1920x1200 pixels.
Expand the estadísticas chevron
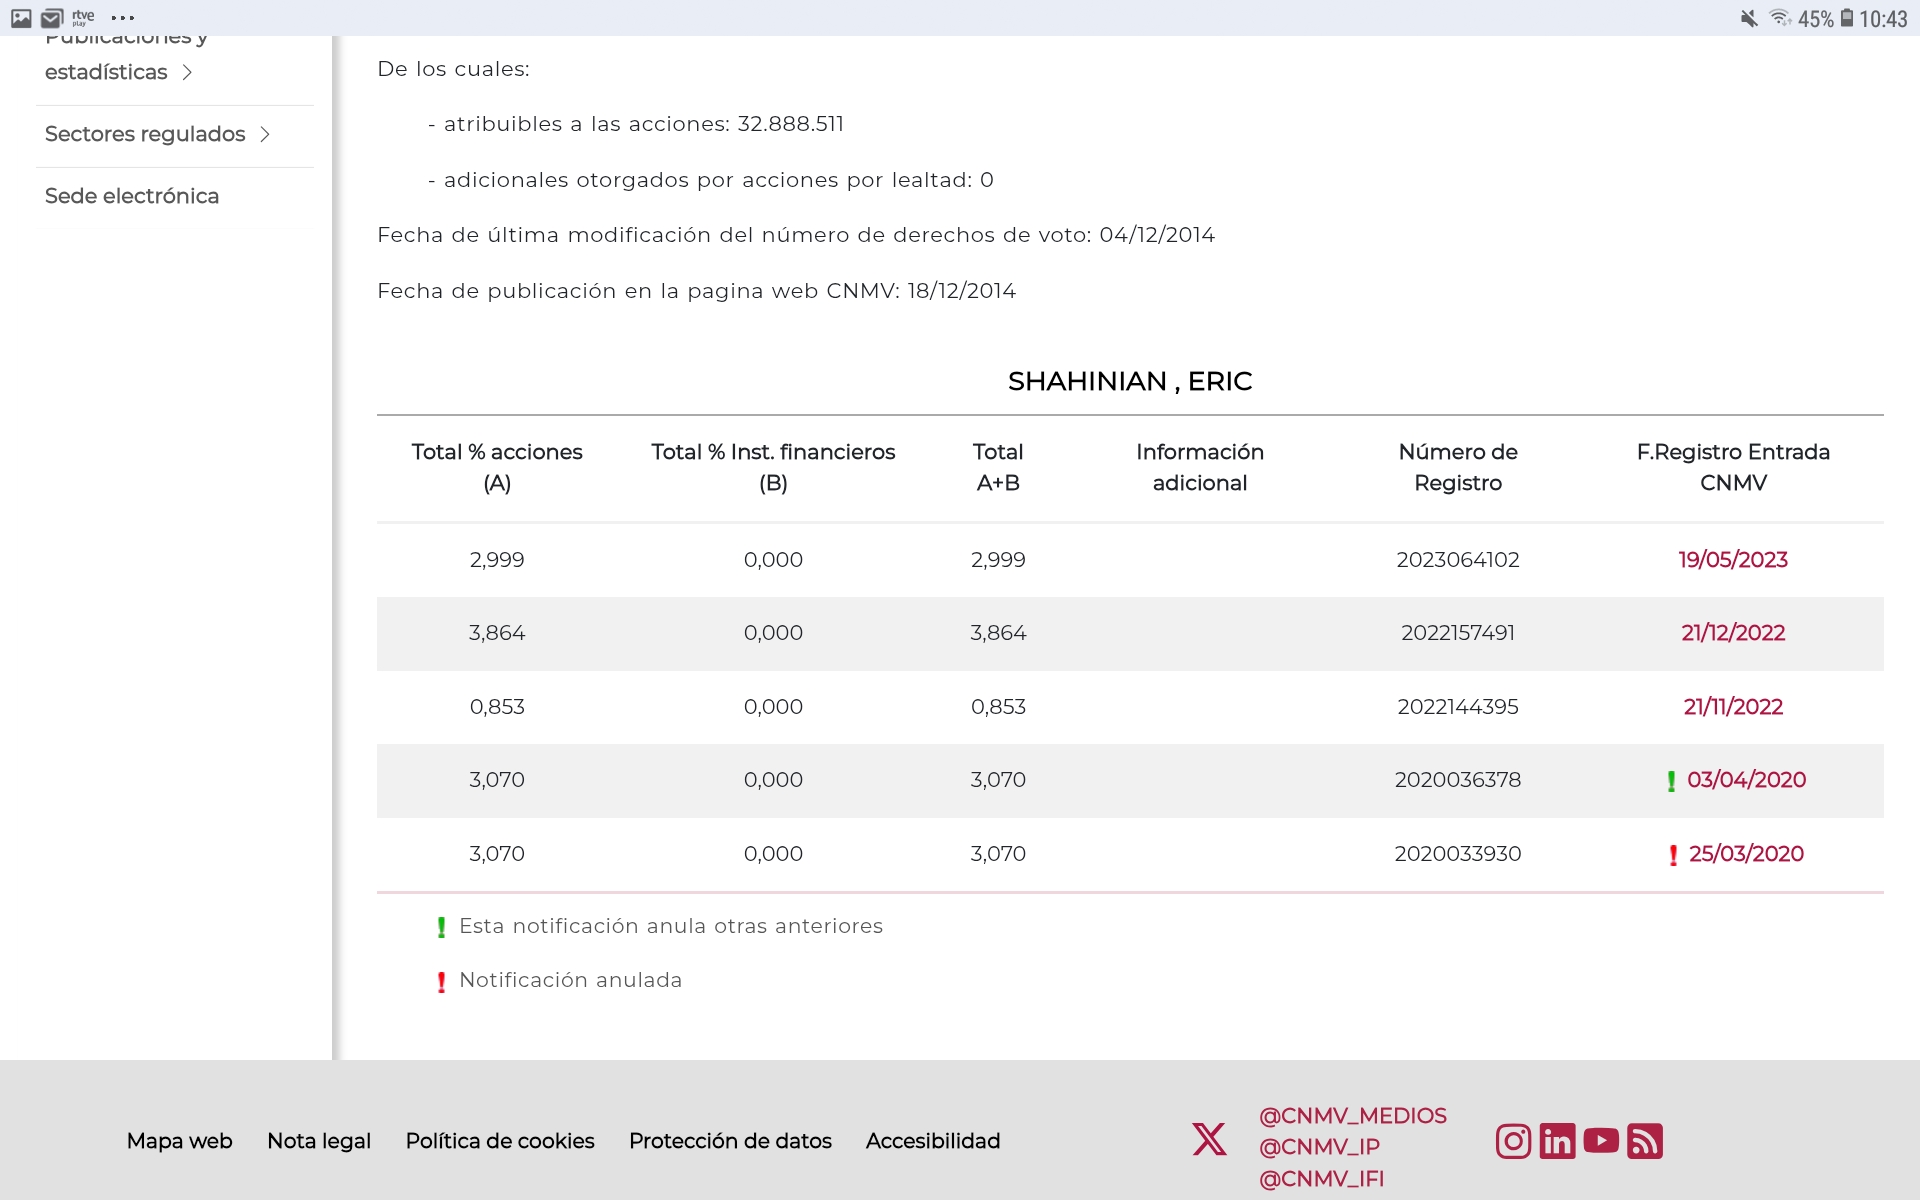tap(187, 72)
